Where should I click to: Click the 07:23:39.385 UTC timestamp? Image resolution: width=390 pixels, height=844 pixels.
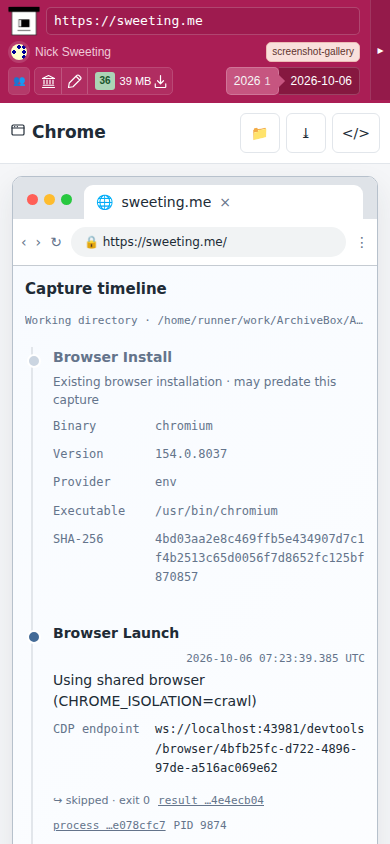pos(275,658)
